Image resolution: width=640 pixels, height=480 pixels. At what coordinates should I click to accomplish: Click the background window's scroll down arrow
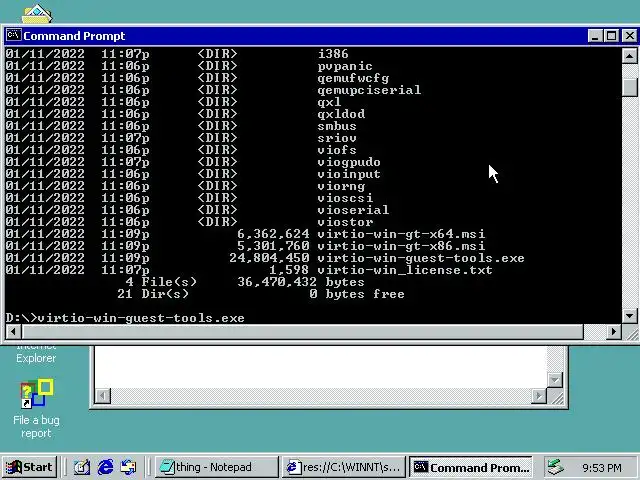(555, 380)
